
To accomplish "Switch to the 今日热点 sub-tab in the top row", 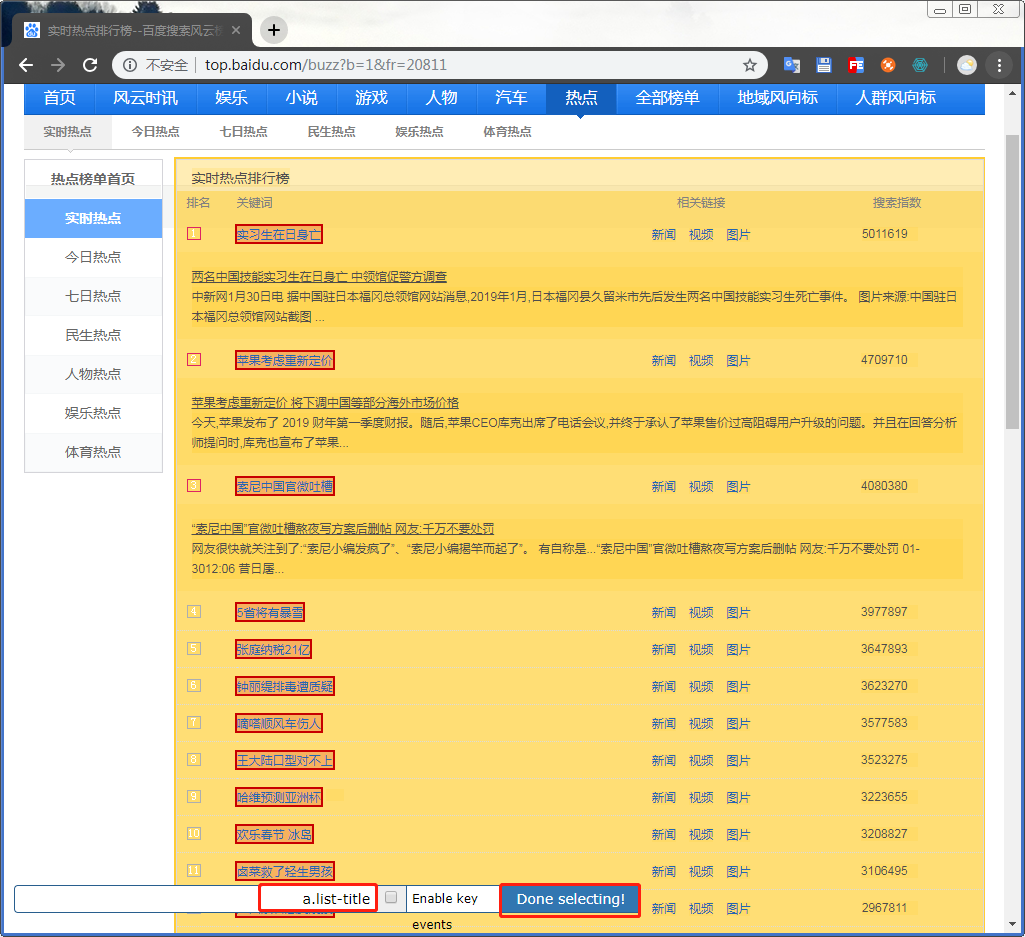I will point(156,131).
